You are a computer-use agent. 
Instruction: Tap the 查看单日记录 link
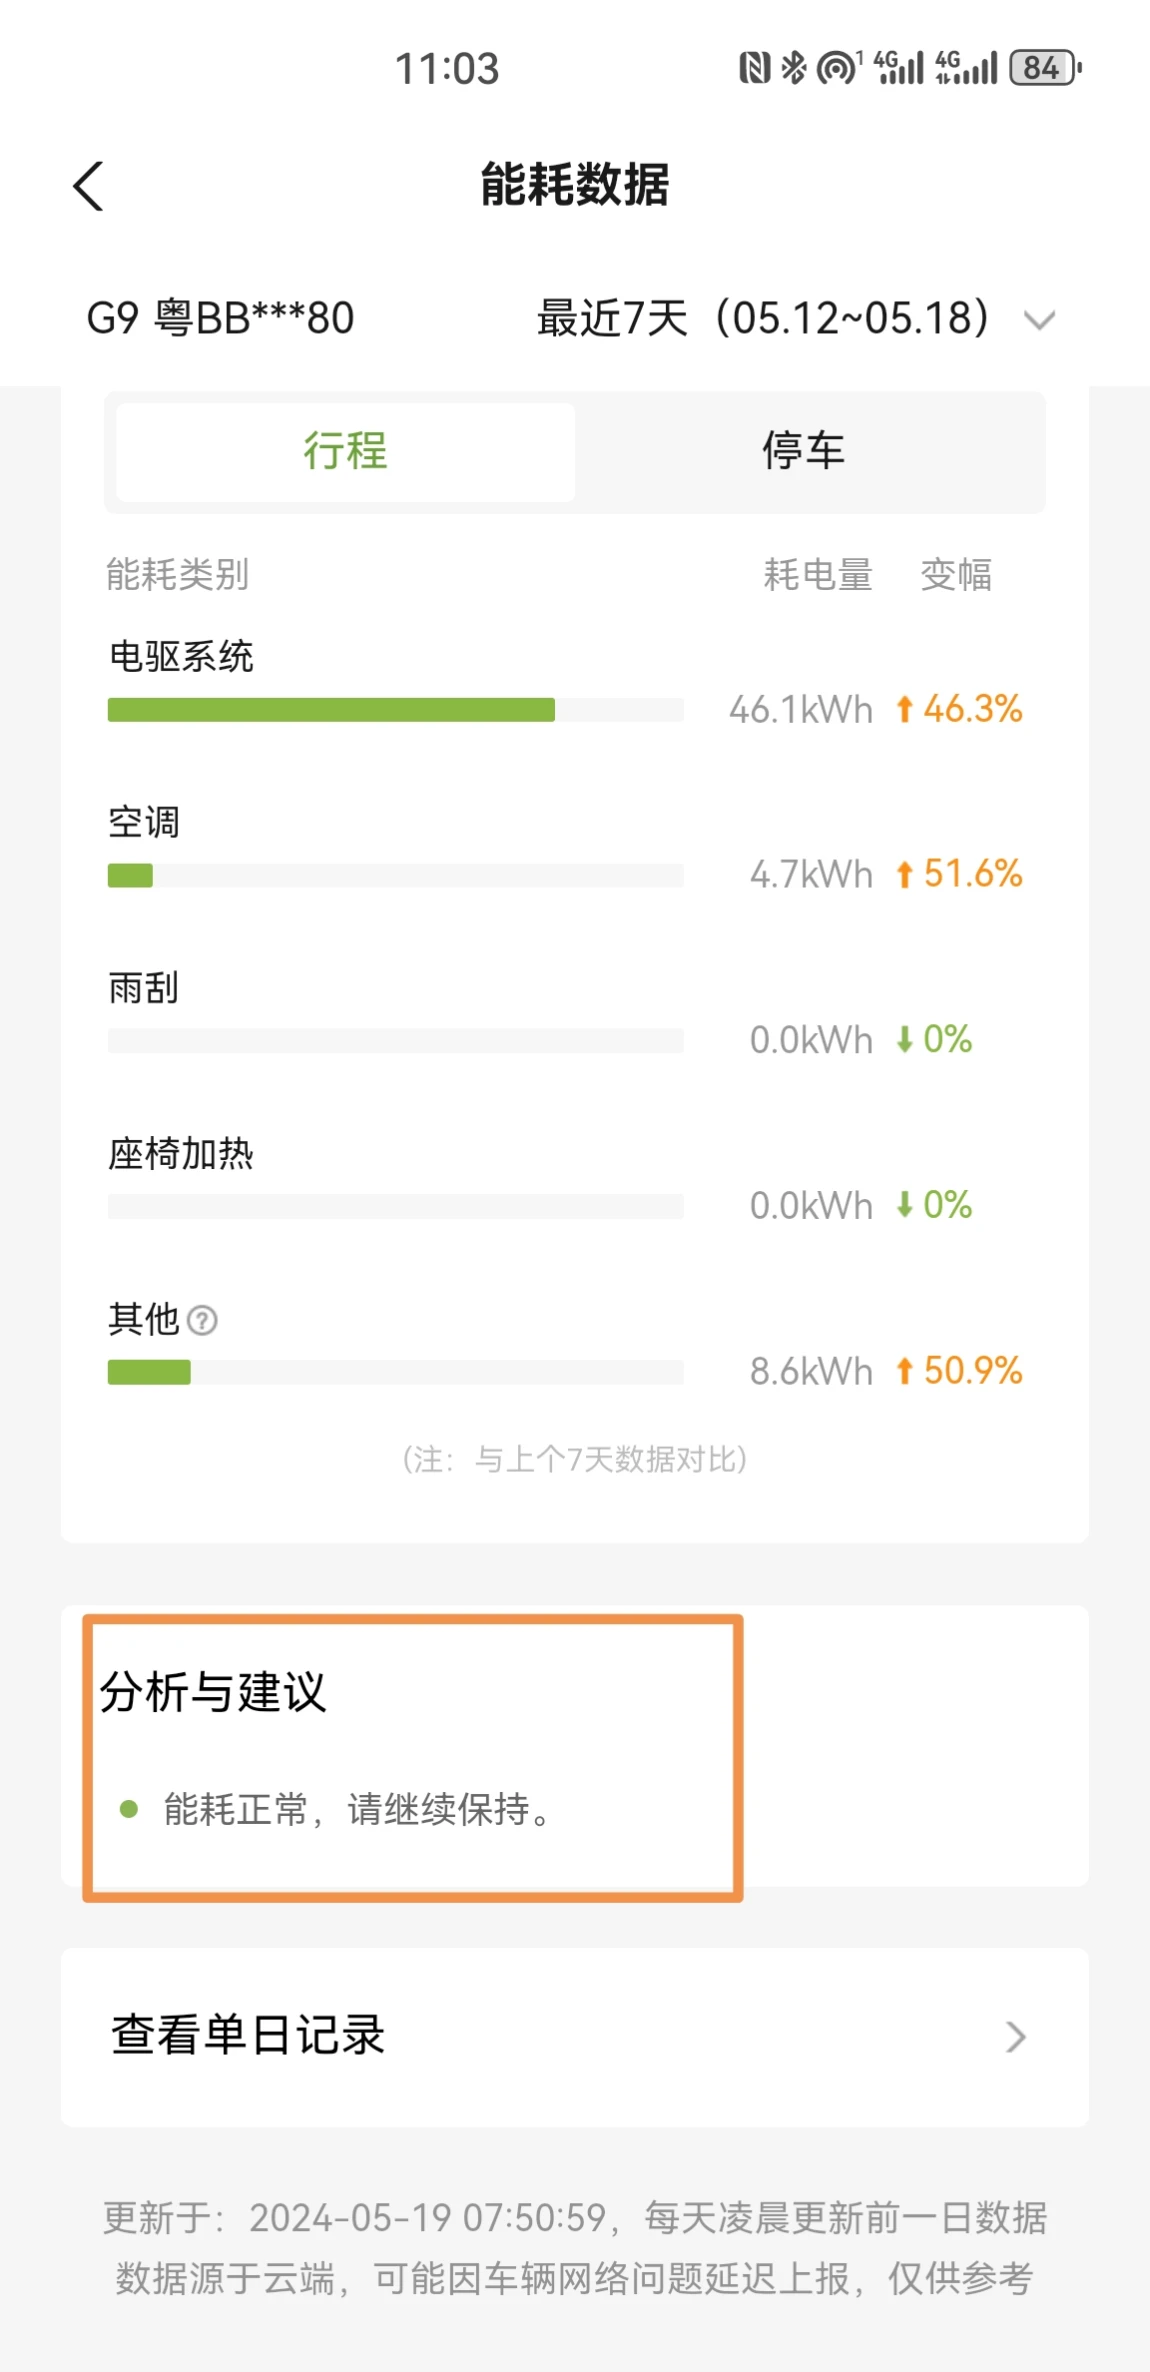click(x=248, y=2036)
